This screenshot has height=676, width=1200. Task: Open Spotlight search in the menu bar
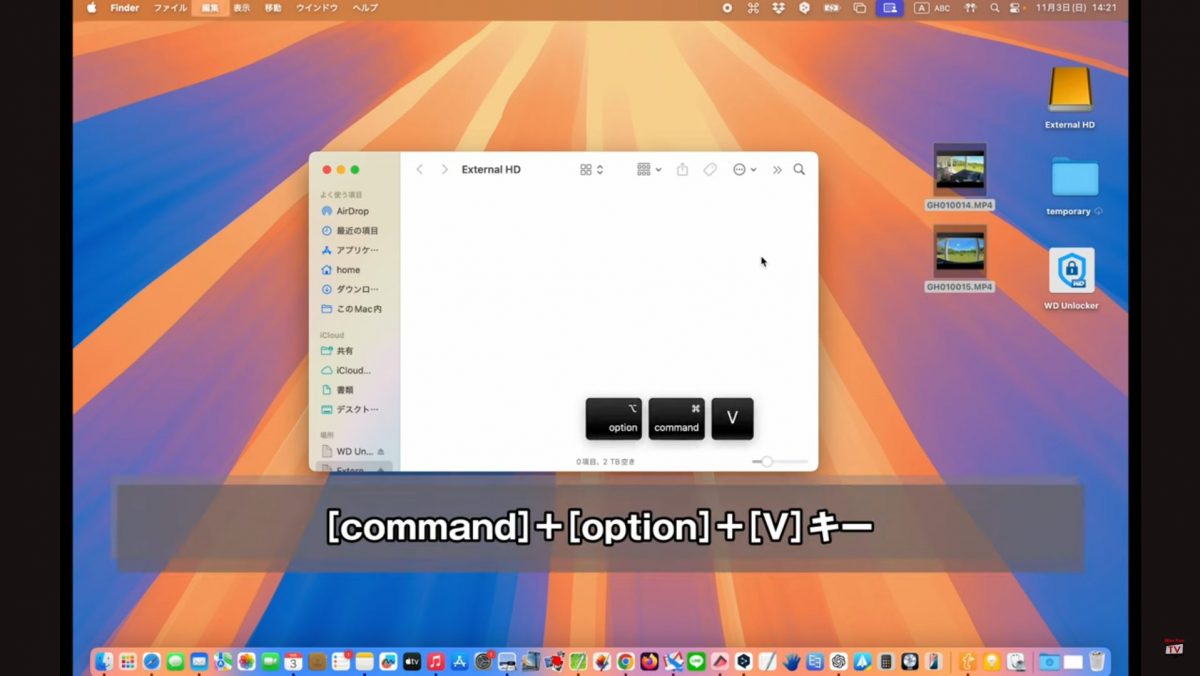994,8
